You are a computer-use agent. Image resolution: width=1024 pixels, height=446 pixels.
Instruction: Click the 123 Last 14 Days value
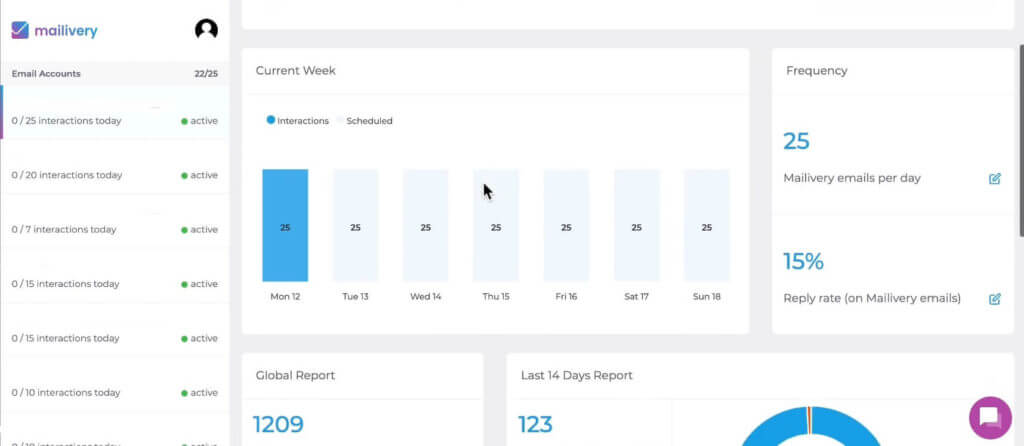[535, 425]
